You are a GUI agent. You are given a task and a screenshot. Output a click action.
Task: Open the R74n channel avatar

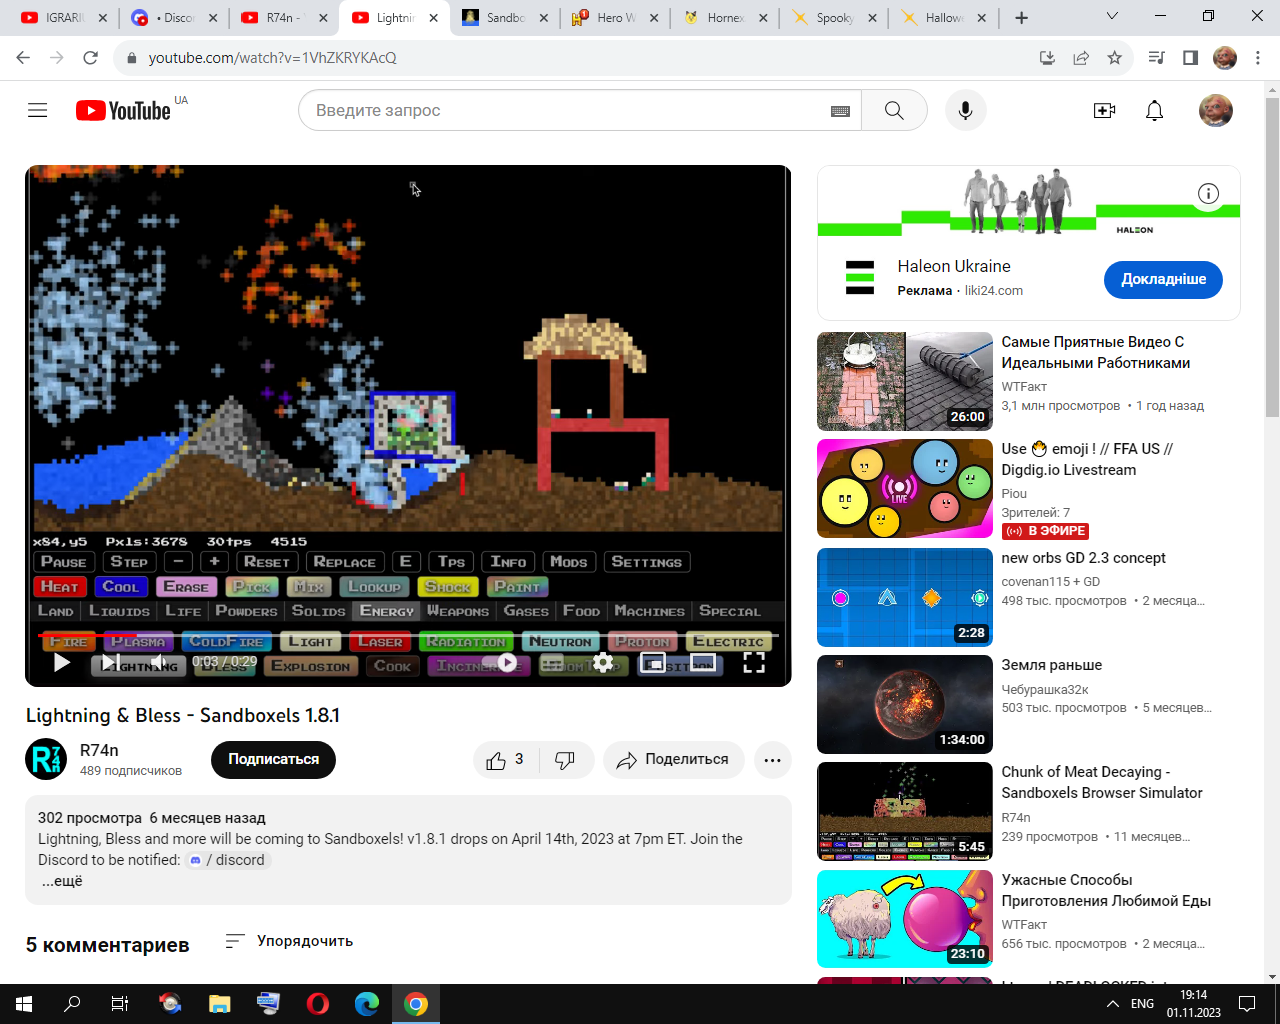pyautogui.click(x=46, y=760)
